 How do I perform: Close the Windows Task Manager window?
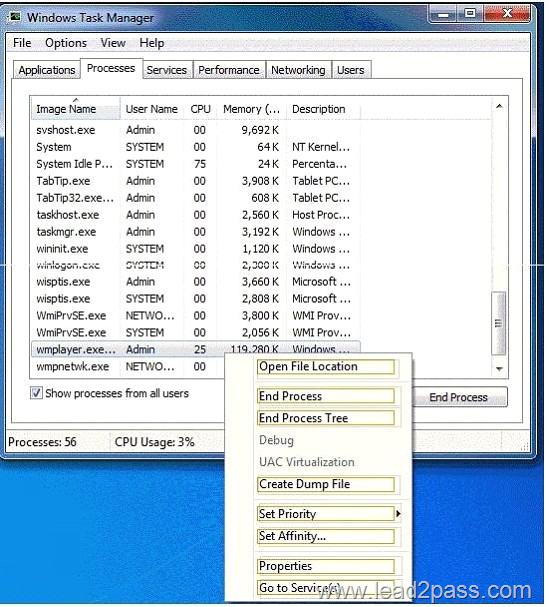tap(506, 14)
